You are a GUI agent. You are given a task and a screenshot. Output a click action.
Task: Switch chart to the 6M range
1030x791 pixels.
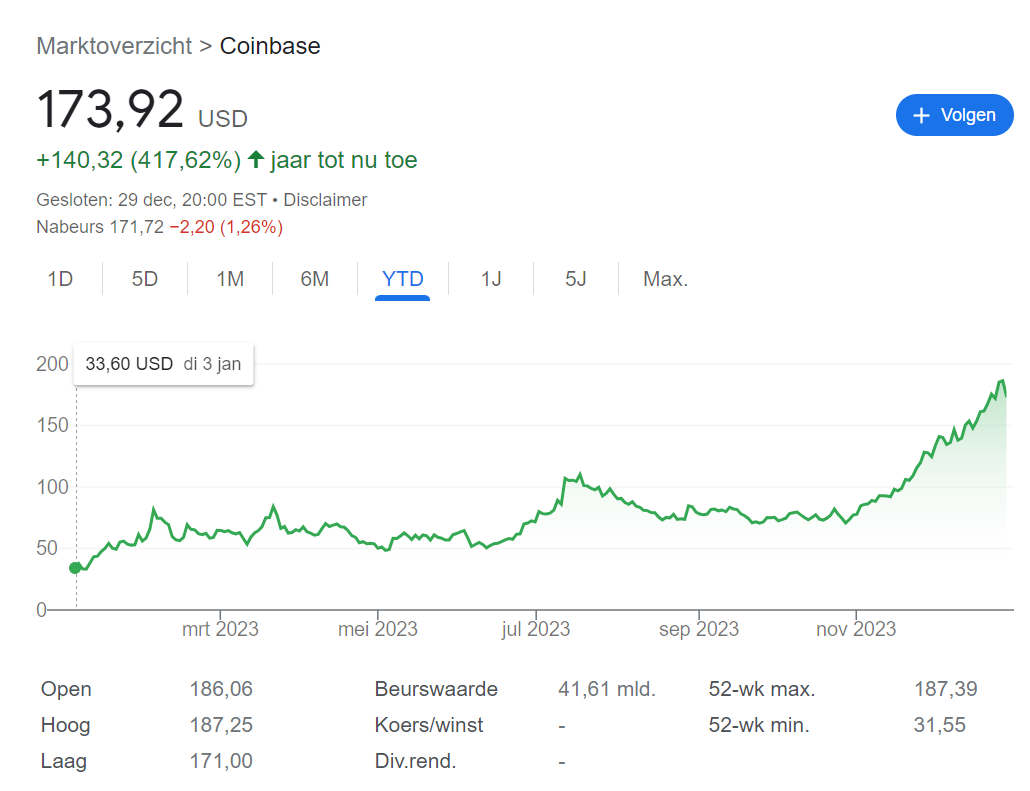click(315, 279)
